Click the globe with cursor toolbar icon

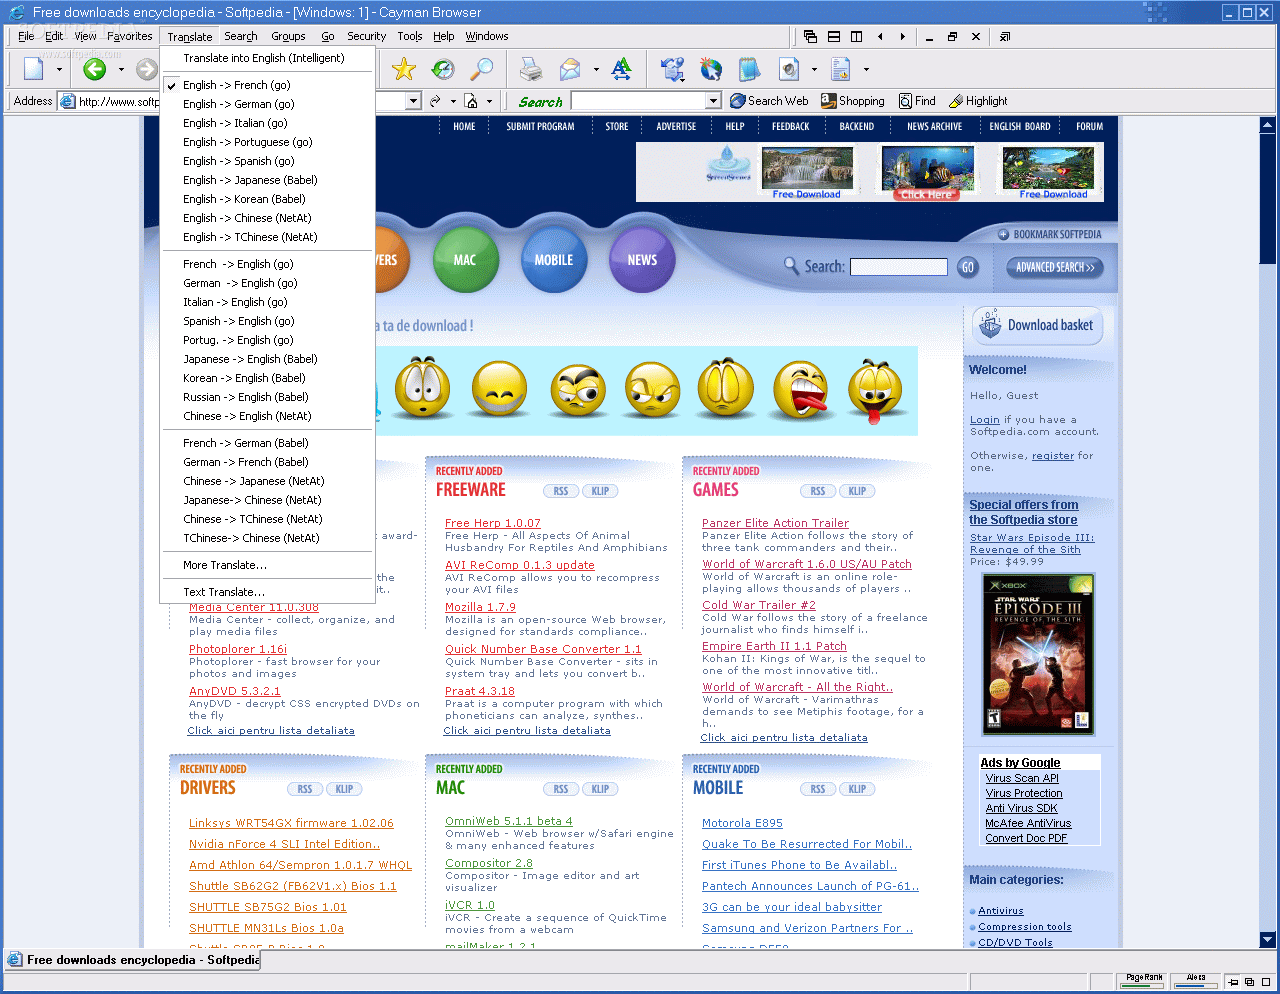click(711, 69)
